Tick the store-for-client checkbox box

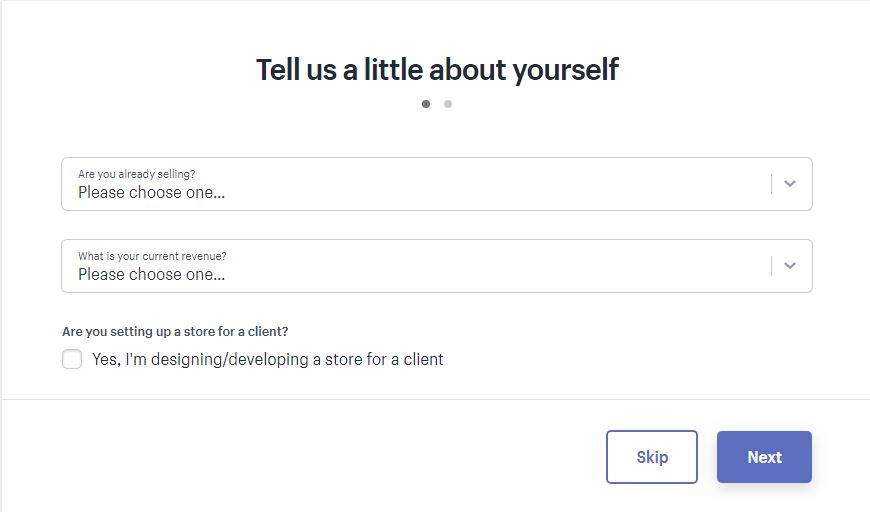click(72, 359)
